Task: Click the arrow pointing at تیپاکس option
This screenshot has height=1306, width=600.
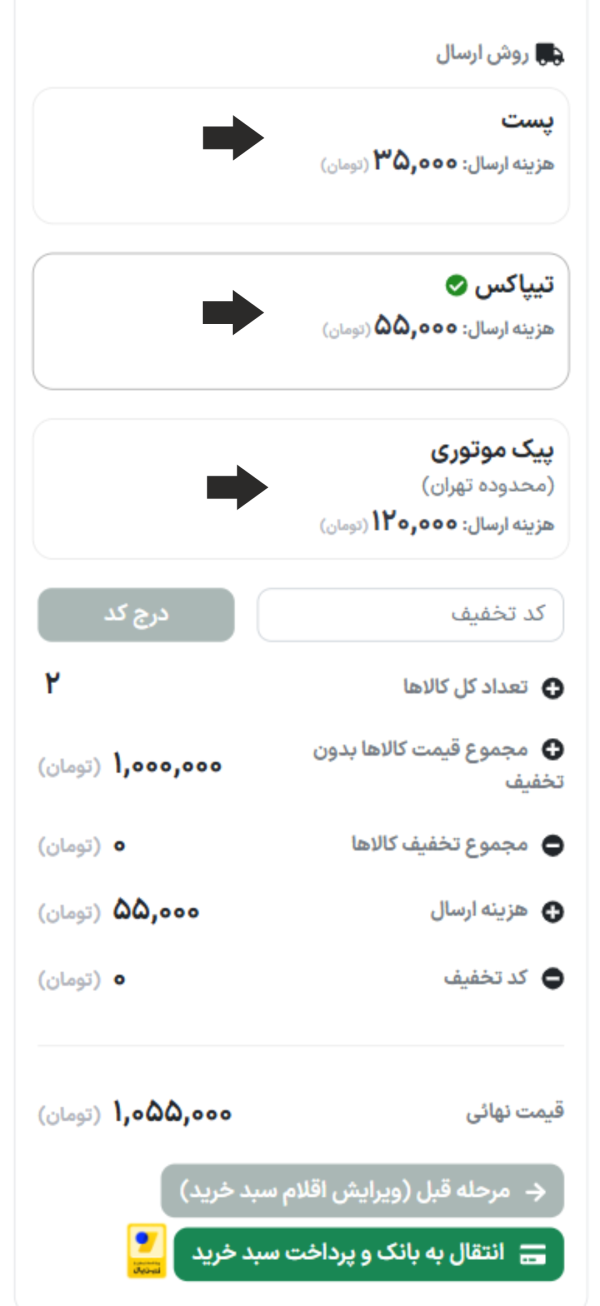Action: click(x=233, y=313)
